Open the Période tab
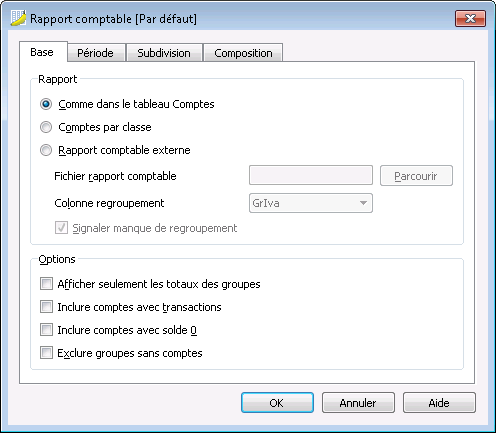 click(x=95, y=53)
